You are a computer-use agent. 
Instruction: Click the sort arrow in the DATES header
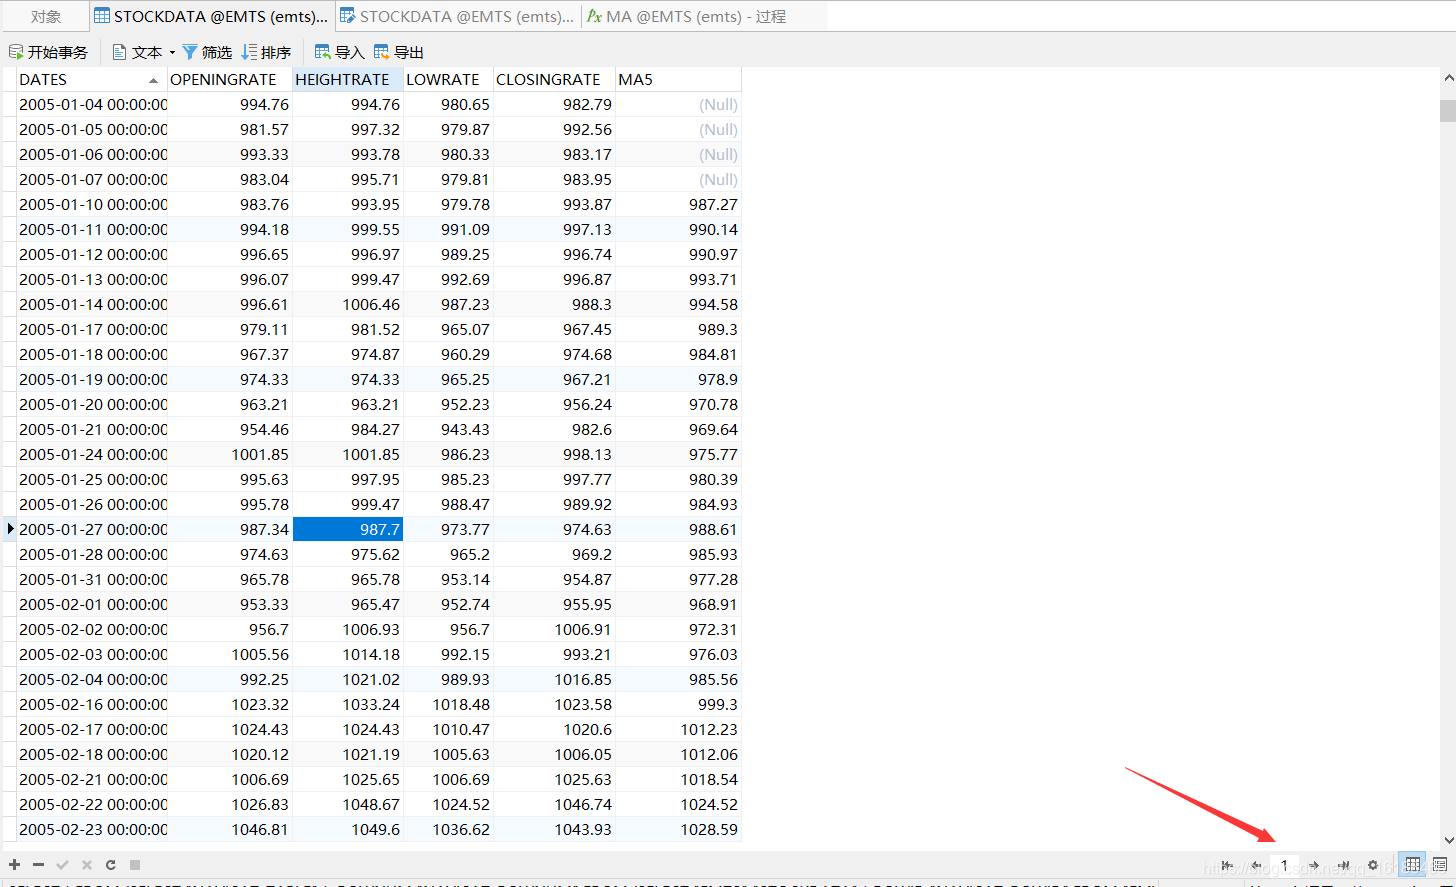pyautogui.click(x=153, y=80)
